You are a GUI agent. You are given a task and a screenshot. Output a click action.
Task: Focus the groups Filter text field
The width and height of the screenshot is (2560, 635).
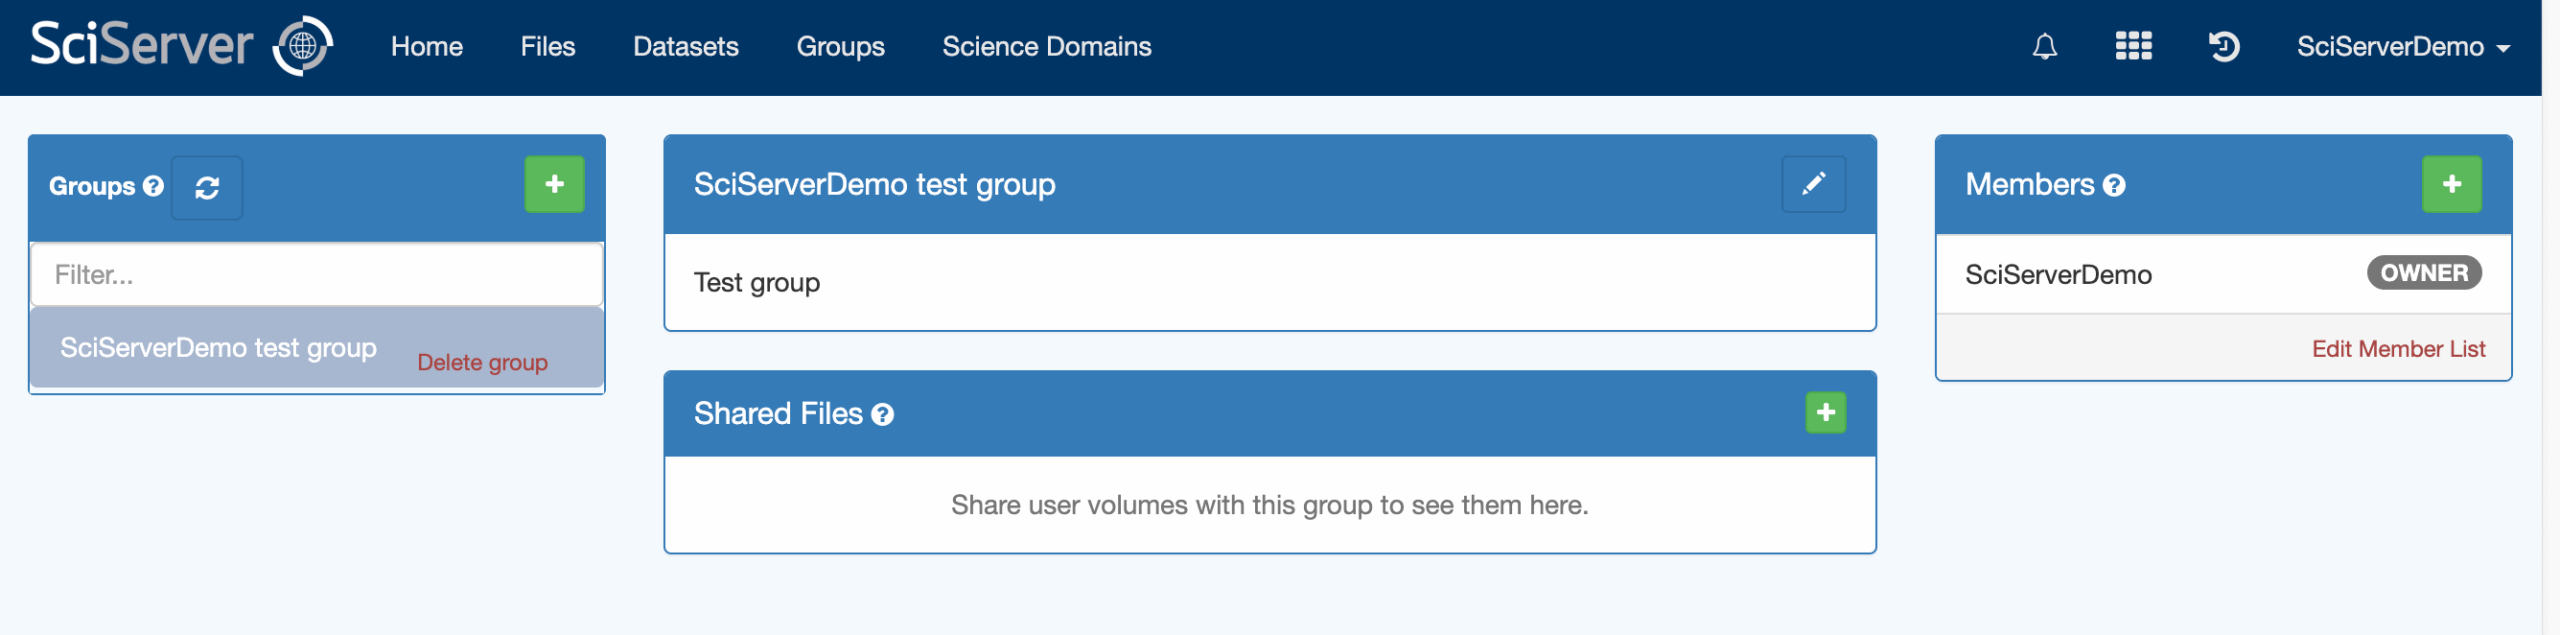(316, 275)
